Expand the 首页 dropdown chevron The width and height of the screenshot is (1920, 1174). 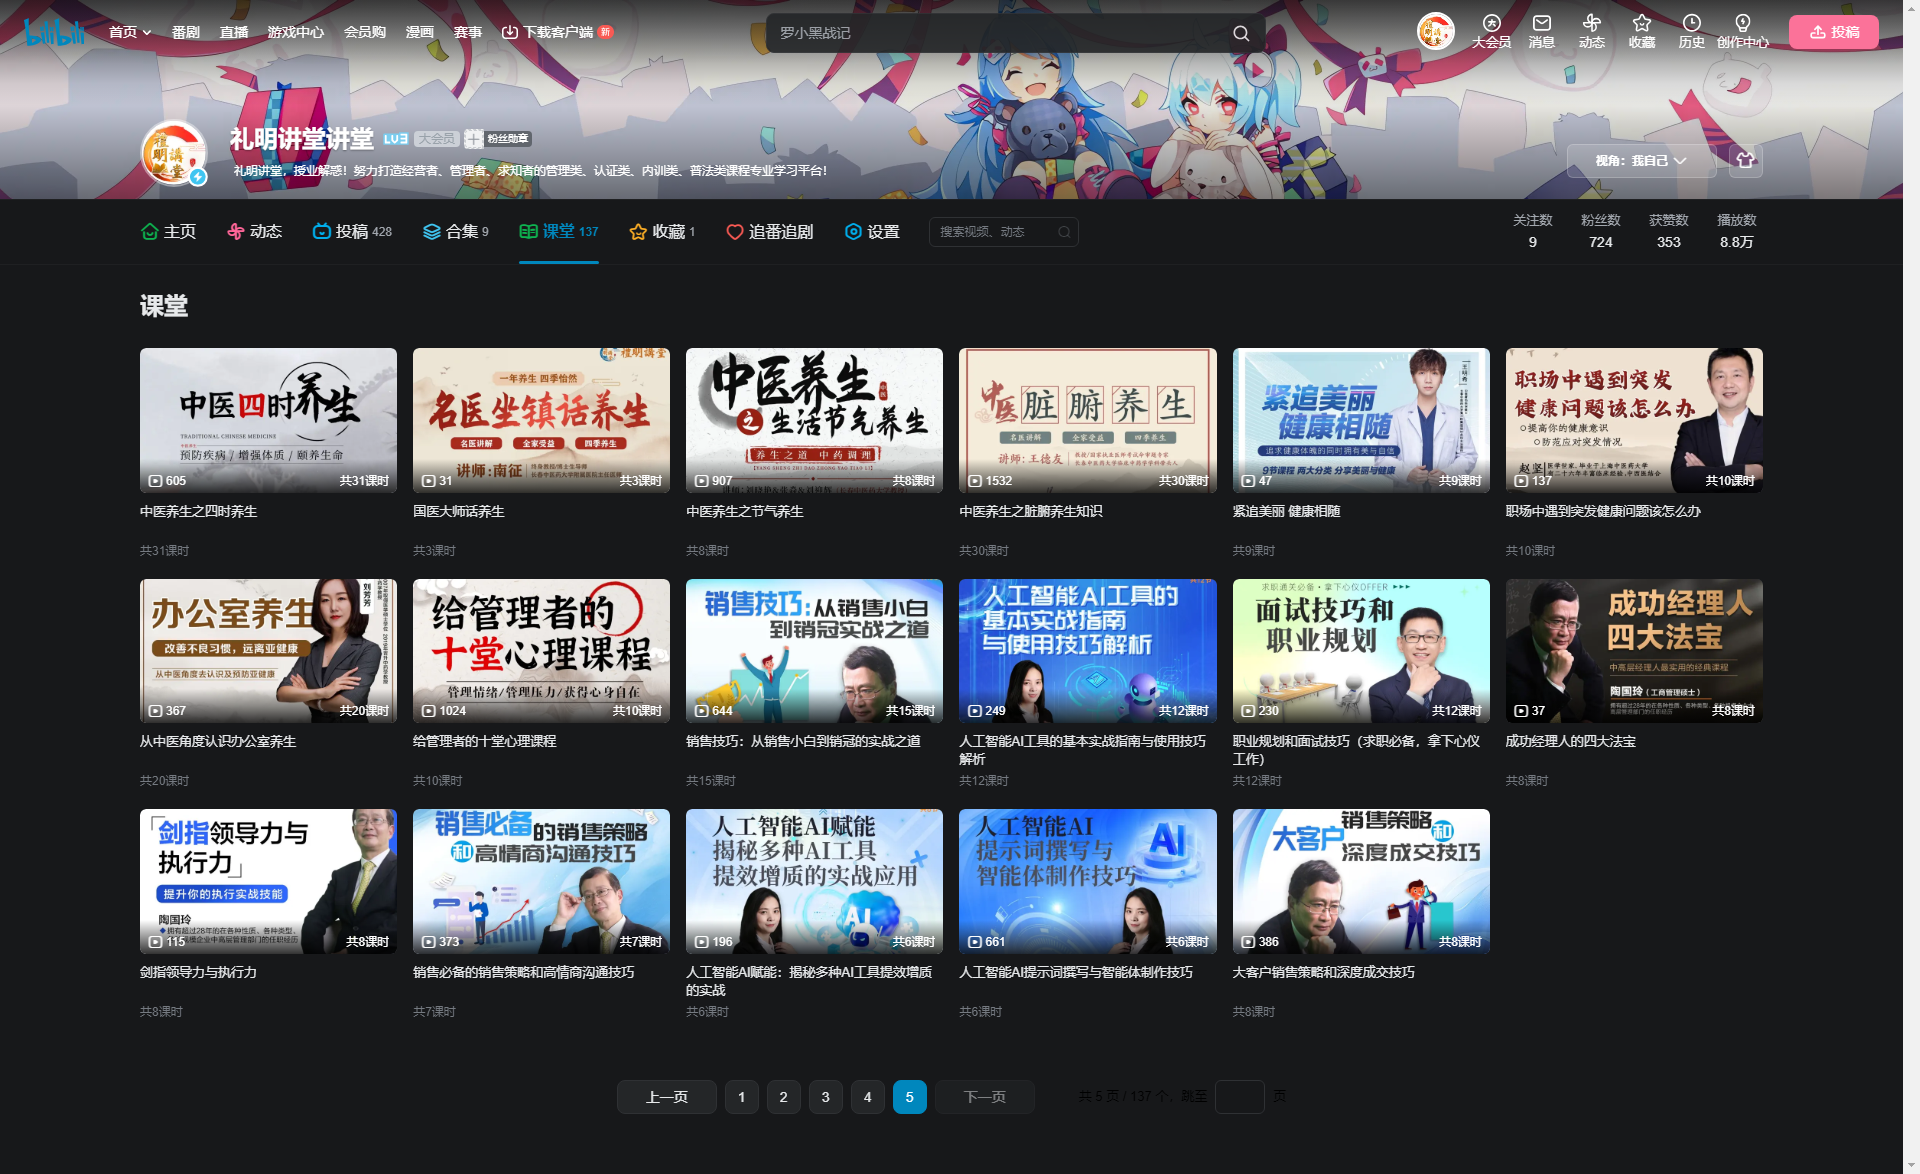(x=146, y=32)
